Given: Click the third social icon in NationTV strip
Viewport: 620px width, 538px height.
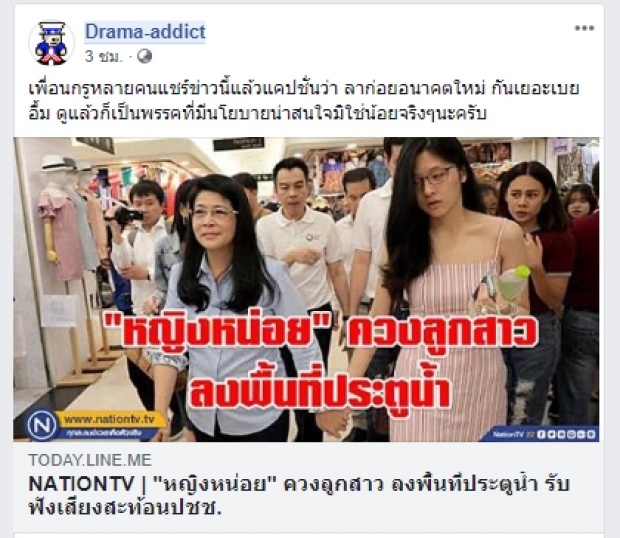Looking at the screenshot, I should 561,434.
